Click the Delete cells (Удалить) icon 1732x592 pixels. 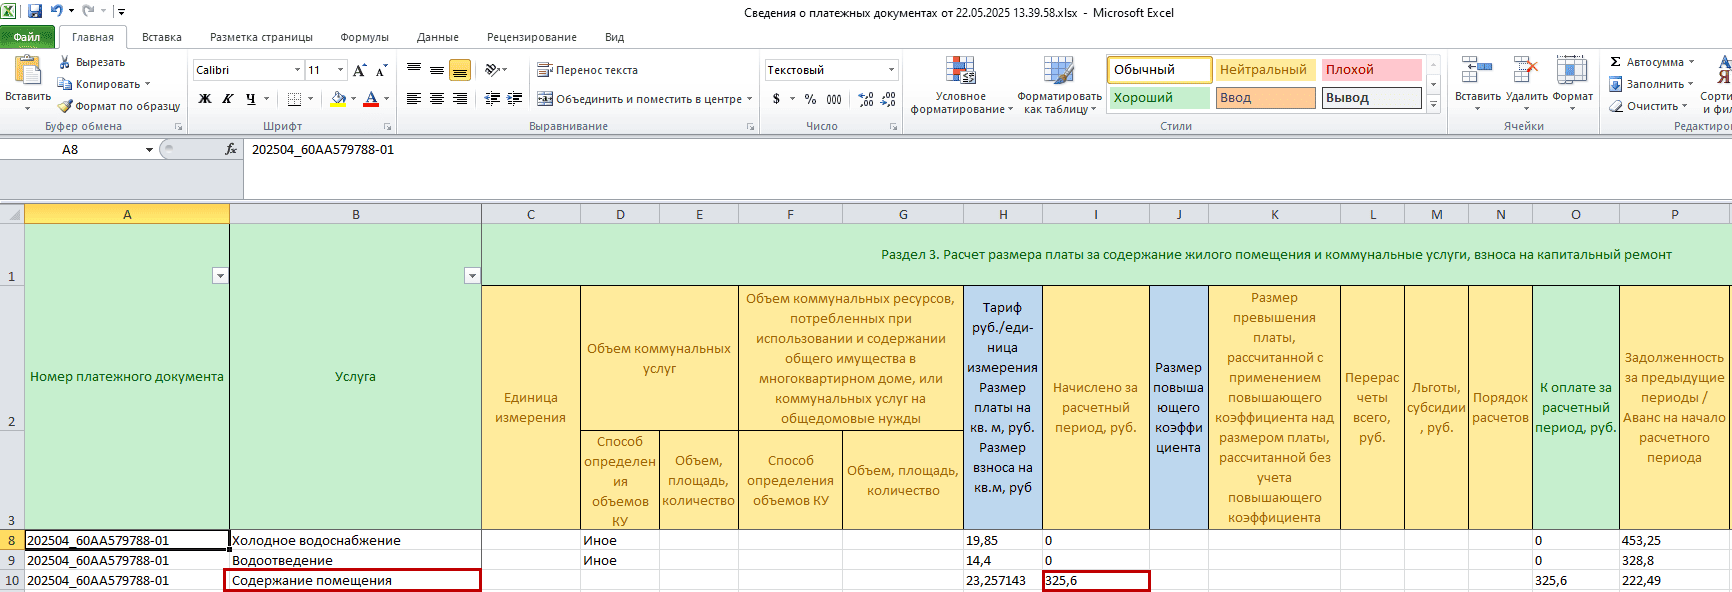1525,71
